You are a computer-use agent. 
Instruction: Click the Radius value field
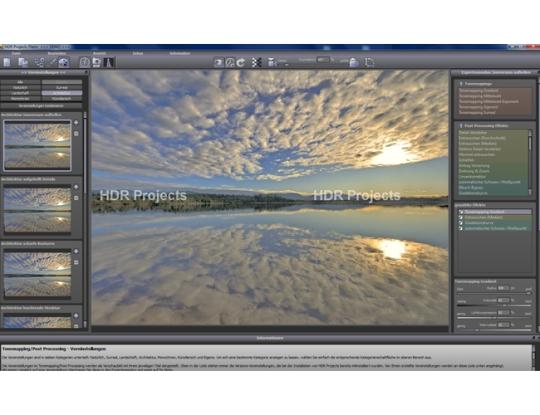coord(503,288)
